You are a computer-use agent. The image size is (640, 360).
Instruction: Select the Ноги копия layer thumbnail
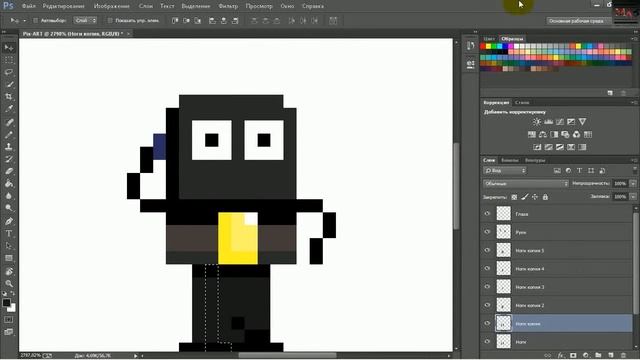pos(503,323)
